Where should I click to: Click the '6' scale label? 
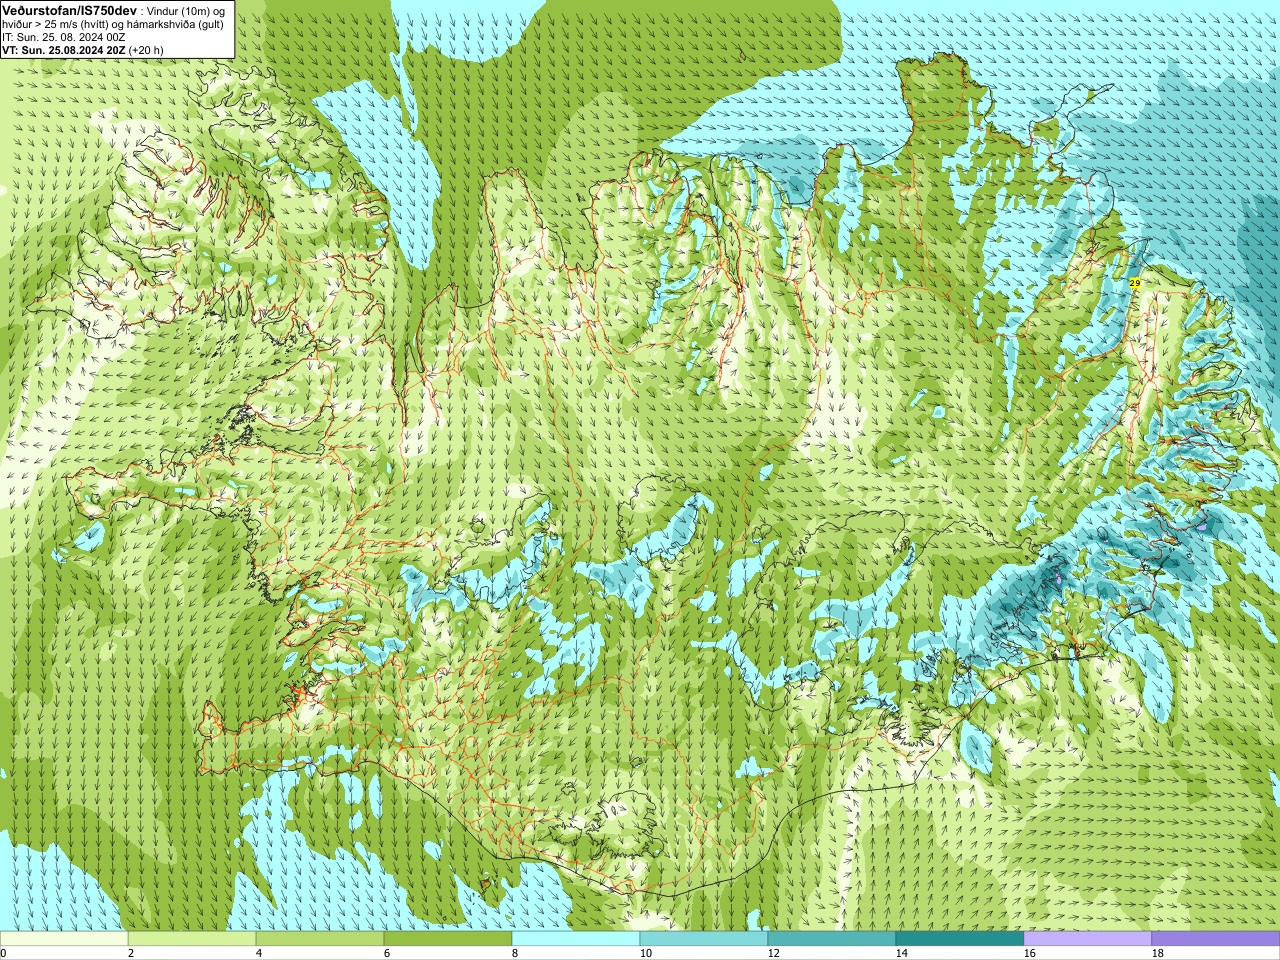pos(387,953)
